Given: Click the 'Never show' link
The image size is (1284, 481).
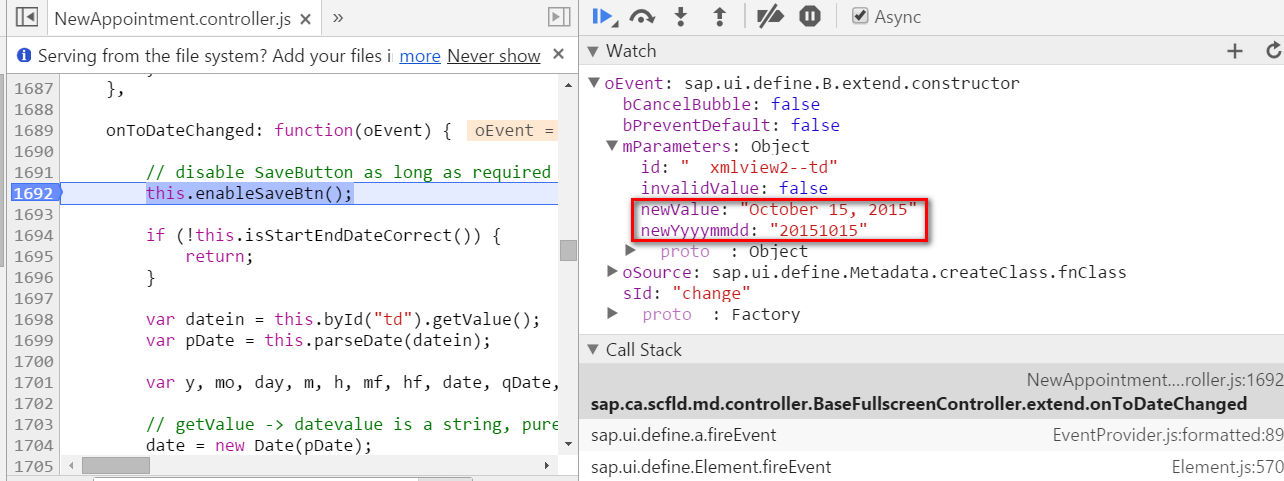Looking at the screenshot, I should click(x=494, y=56).
